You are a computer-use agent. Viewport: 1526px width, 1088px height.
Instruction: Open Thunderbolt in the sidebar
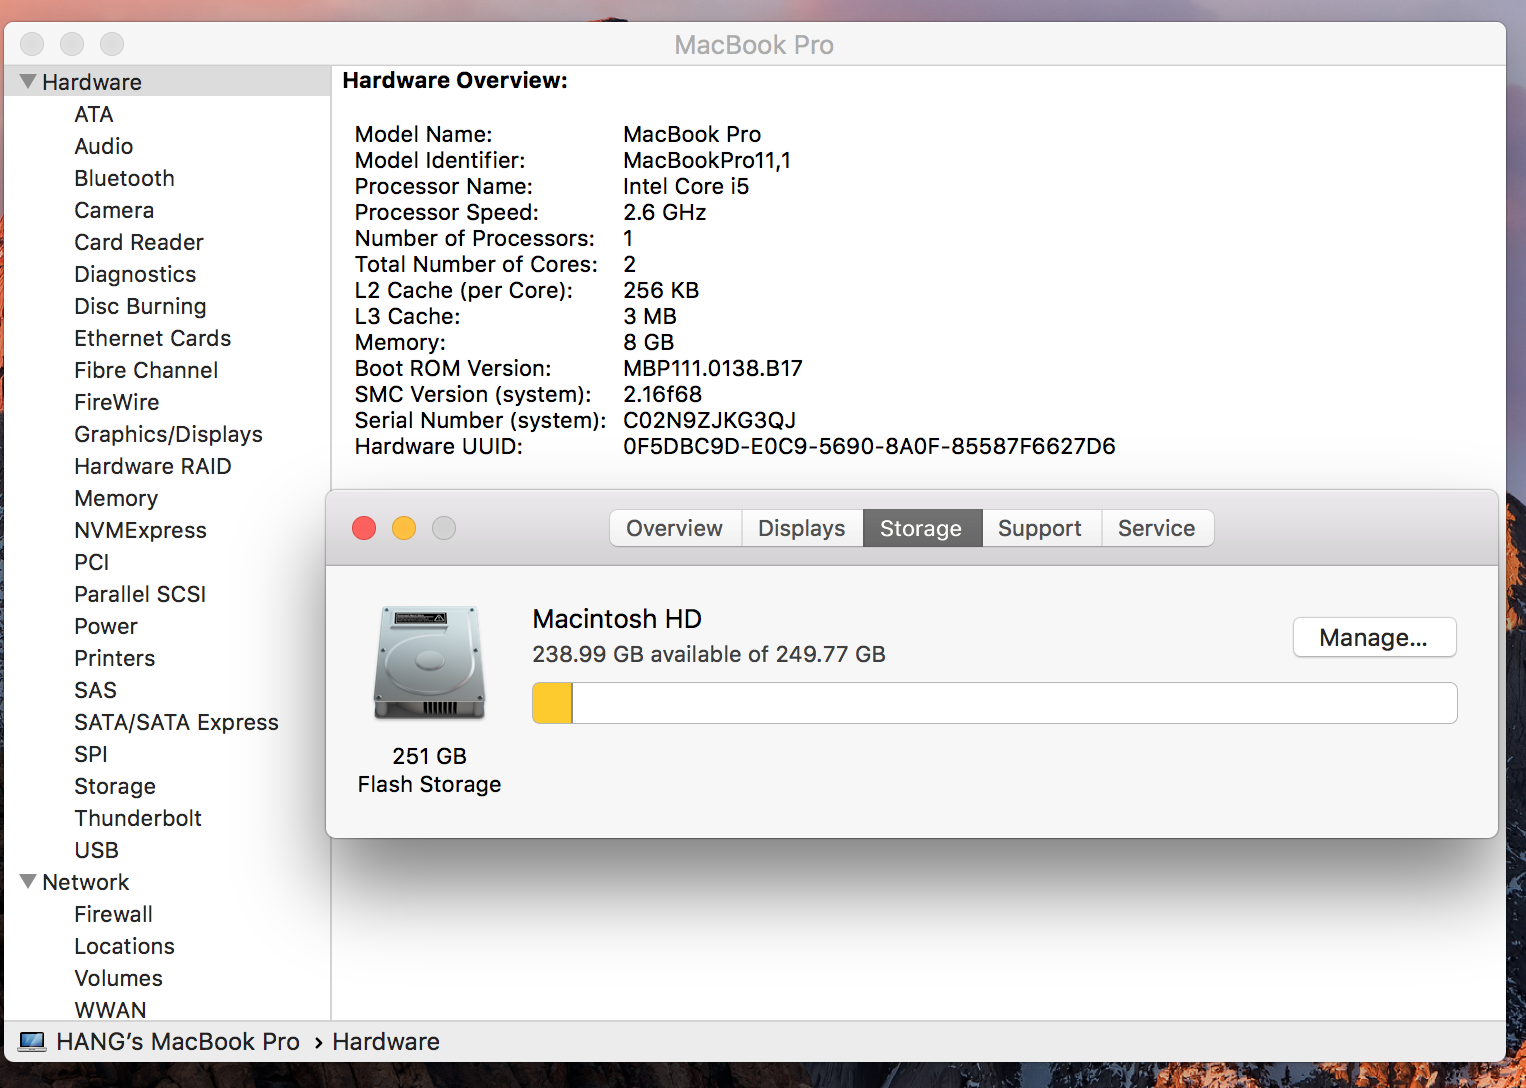(x=138, y=818)
